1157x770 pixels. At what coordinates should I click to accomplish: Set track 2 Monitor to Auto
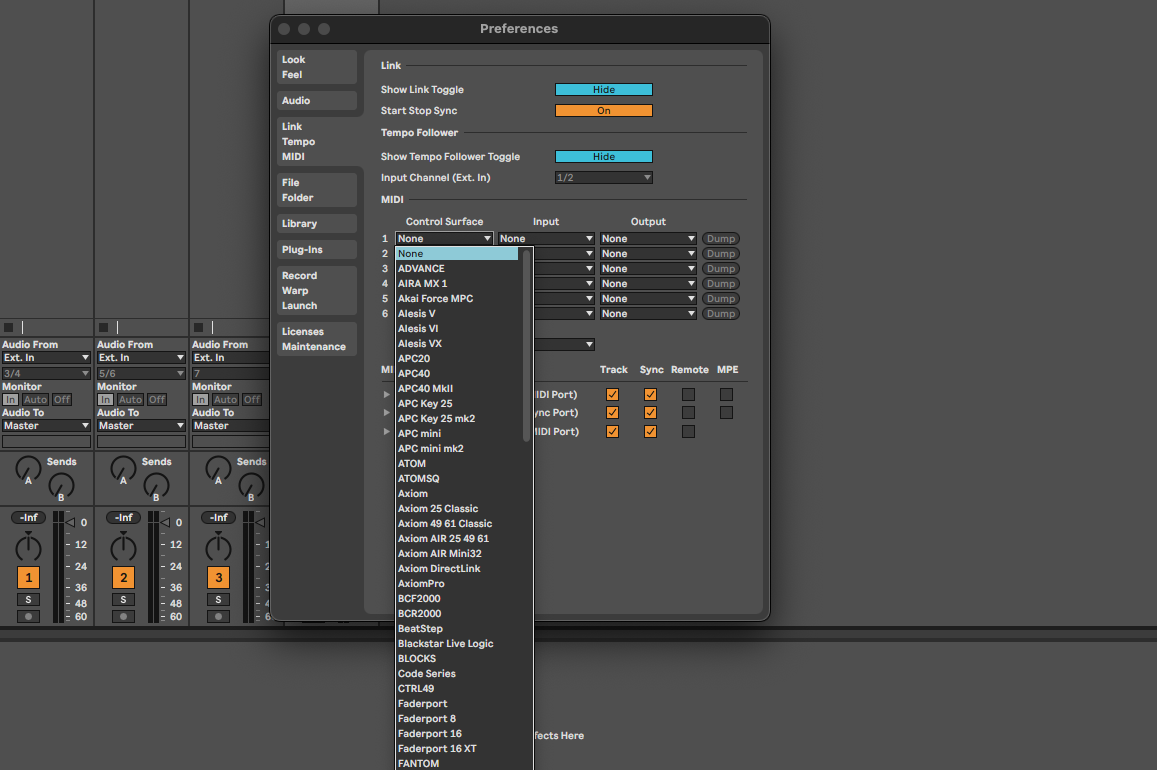tap(131, 400)
